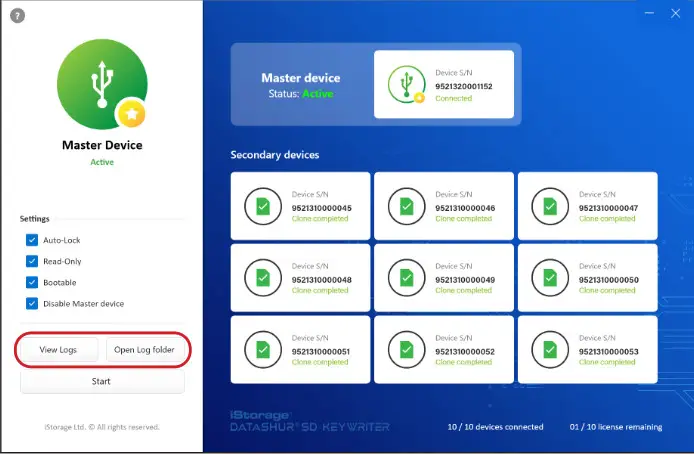
Task: Click clone icon for device 9521310000052
Action: point(406,350)
